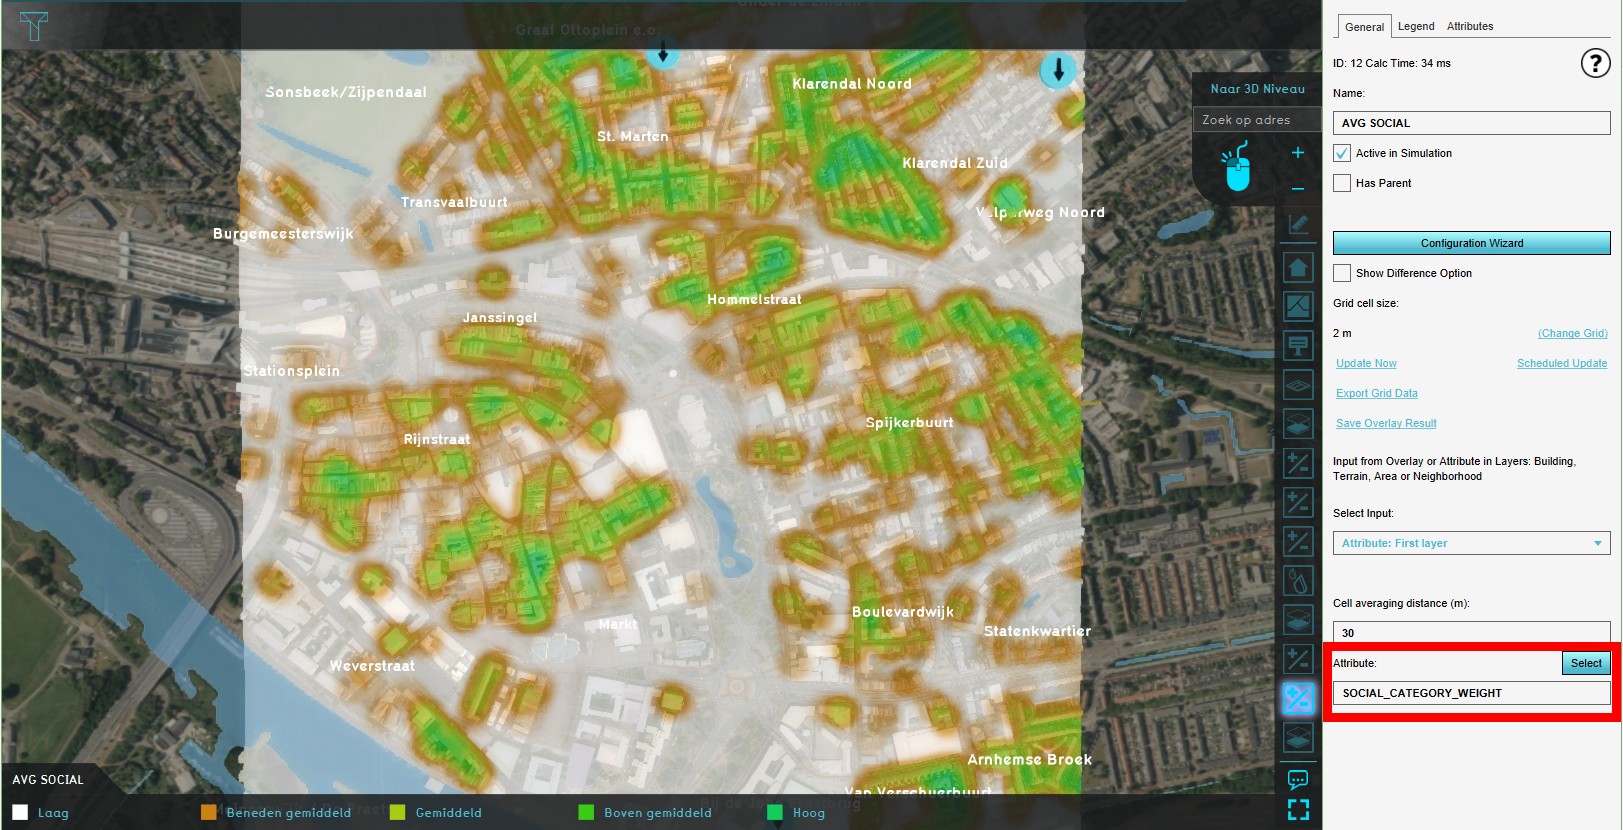Expand the Select Input dropdown

[1470, 543]
